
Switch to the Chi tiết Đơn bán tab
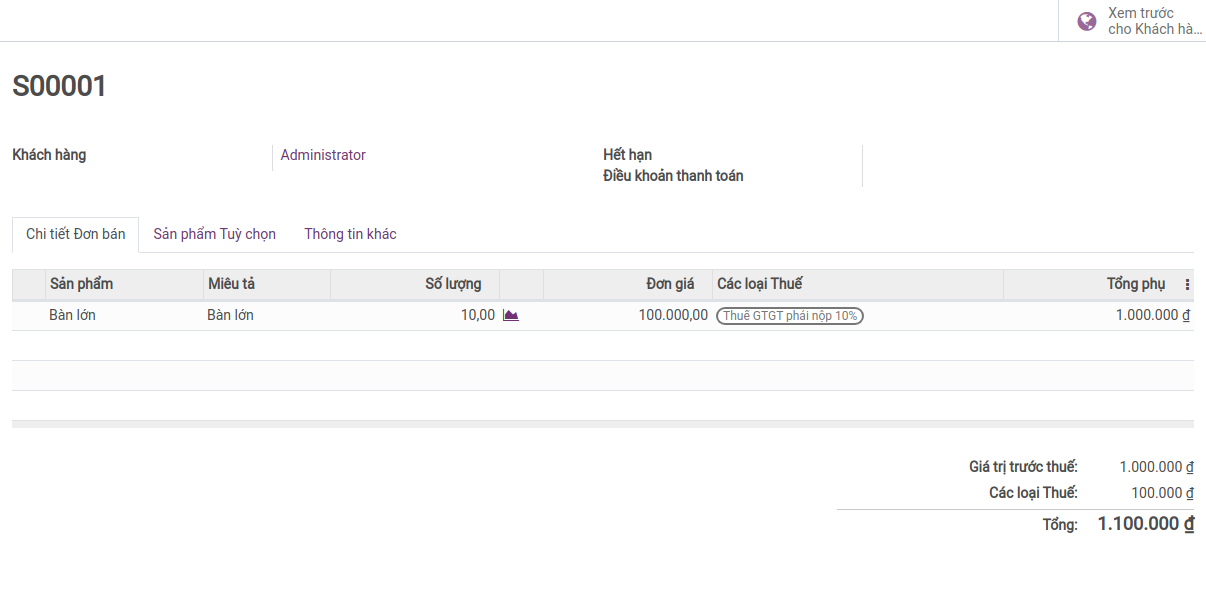[76, 234]
